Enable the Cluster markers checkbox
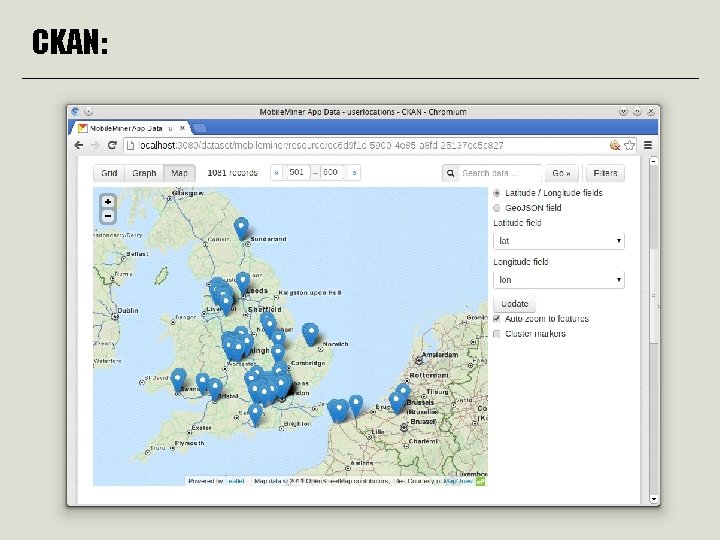720x540 pixels. pos(497,334)
